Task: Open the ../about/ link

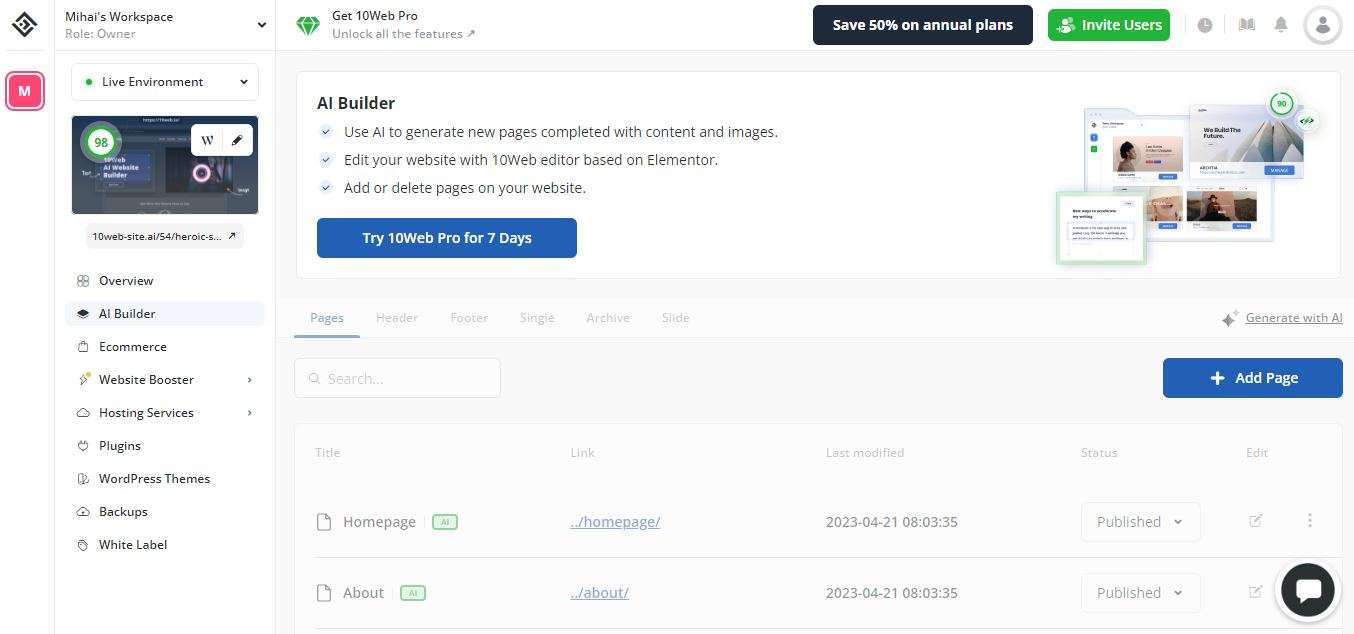Action: tap(599, 593)
